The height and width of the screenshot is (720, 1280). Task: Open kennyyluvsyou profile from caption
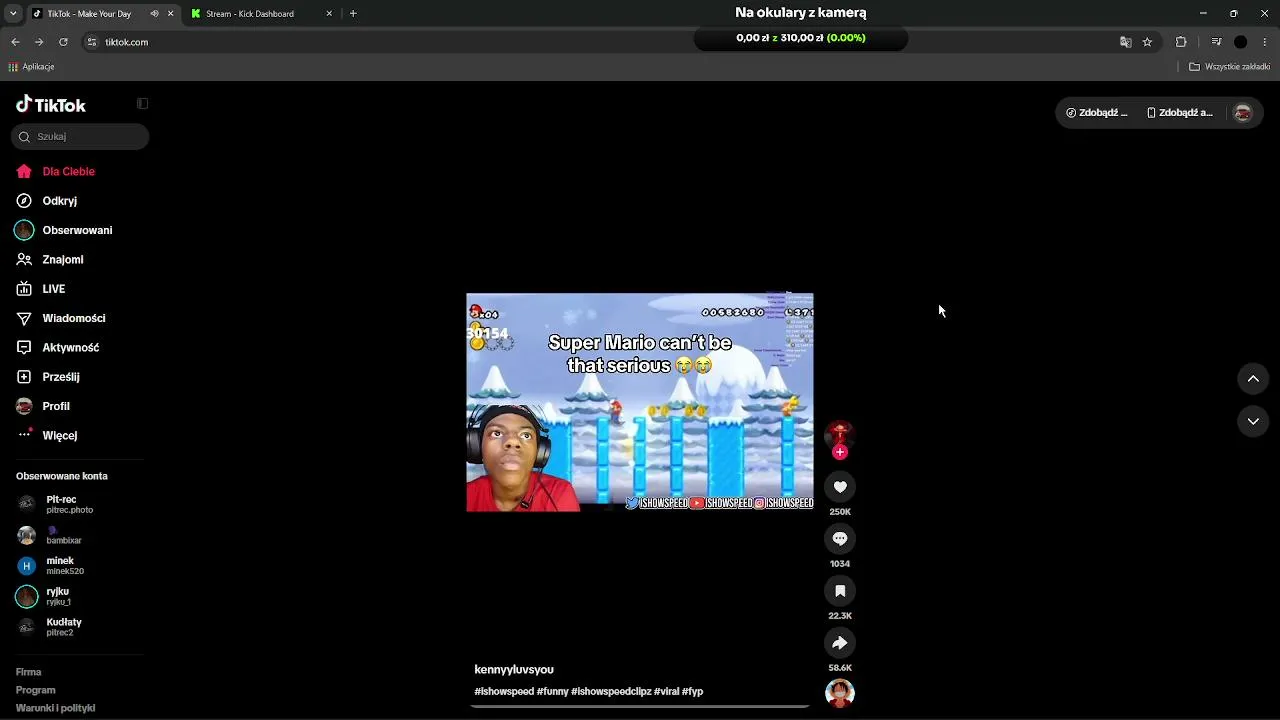tap(514, 669)
